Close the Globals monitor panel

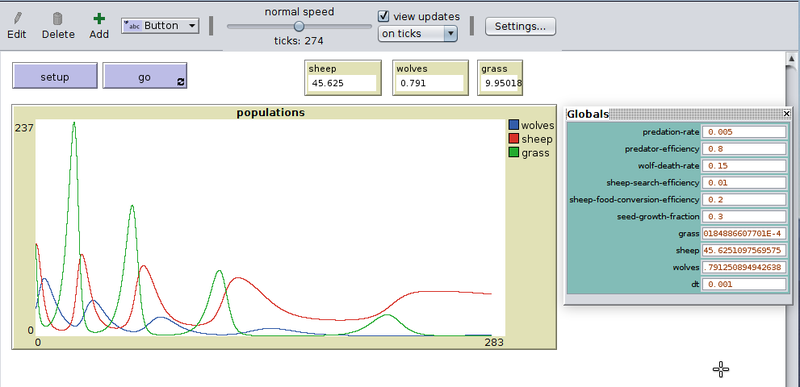point(786,114)
